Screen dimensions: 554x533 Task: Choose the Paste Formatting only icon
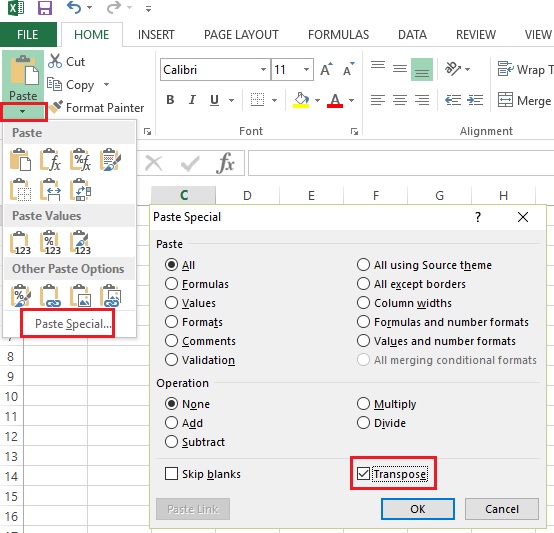pos(20,295)
